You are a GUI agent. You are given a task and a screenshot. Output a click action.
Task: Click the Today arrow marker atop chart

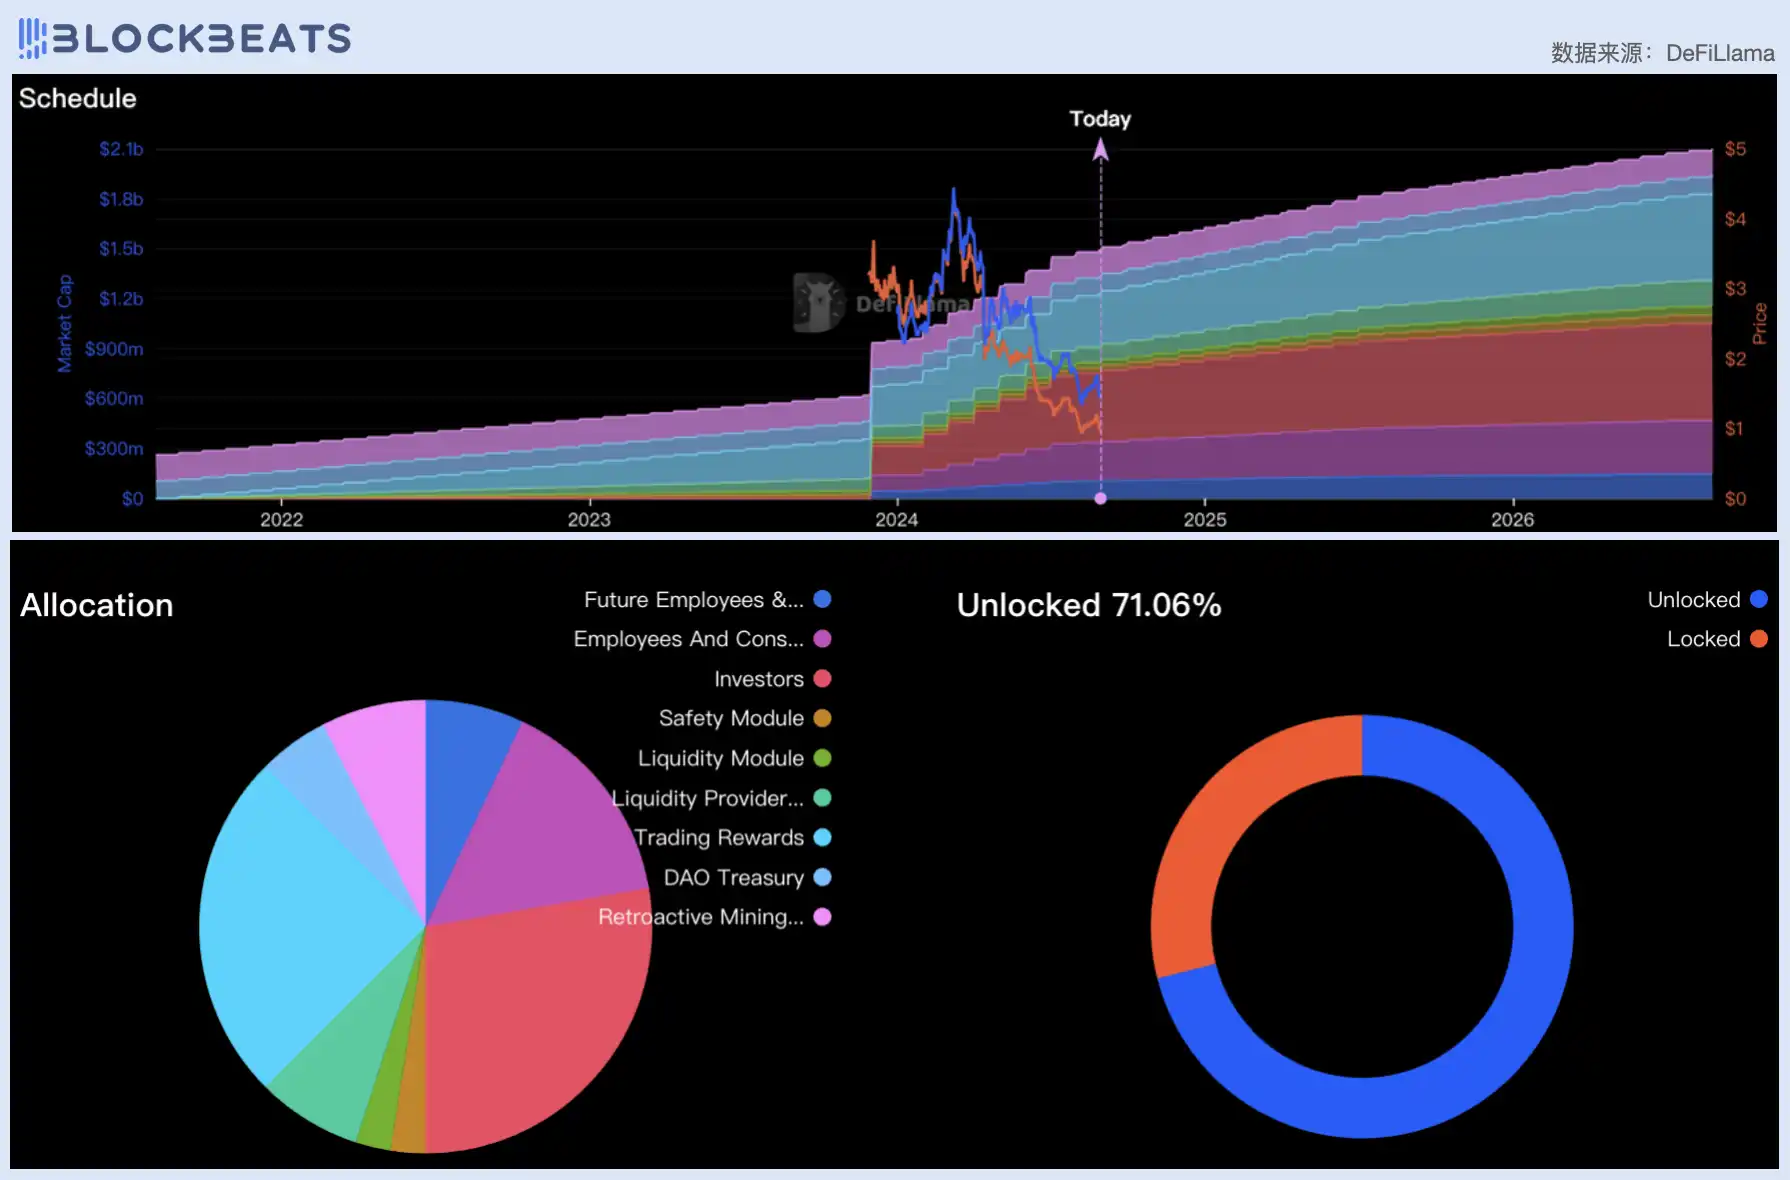1100,150
